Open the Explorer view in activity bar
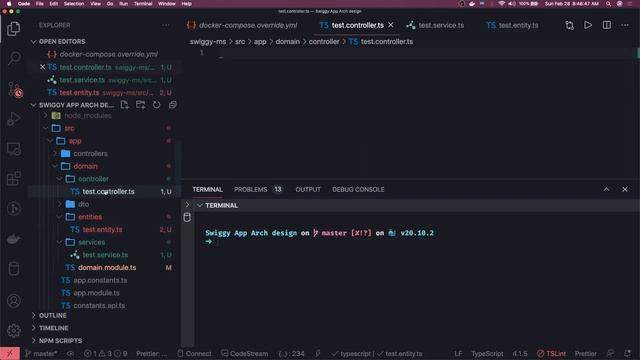The height and width of the screenshot is (360, 640). pos(13,29)
